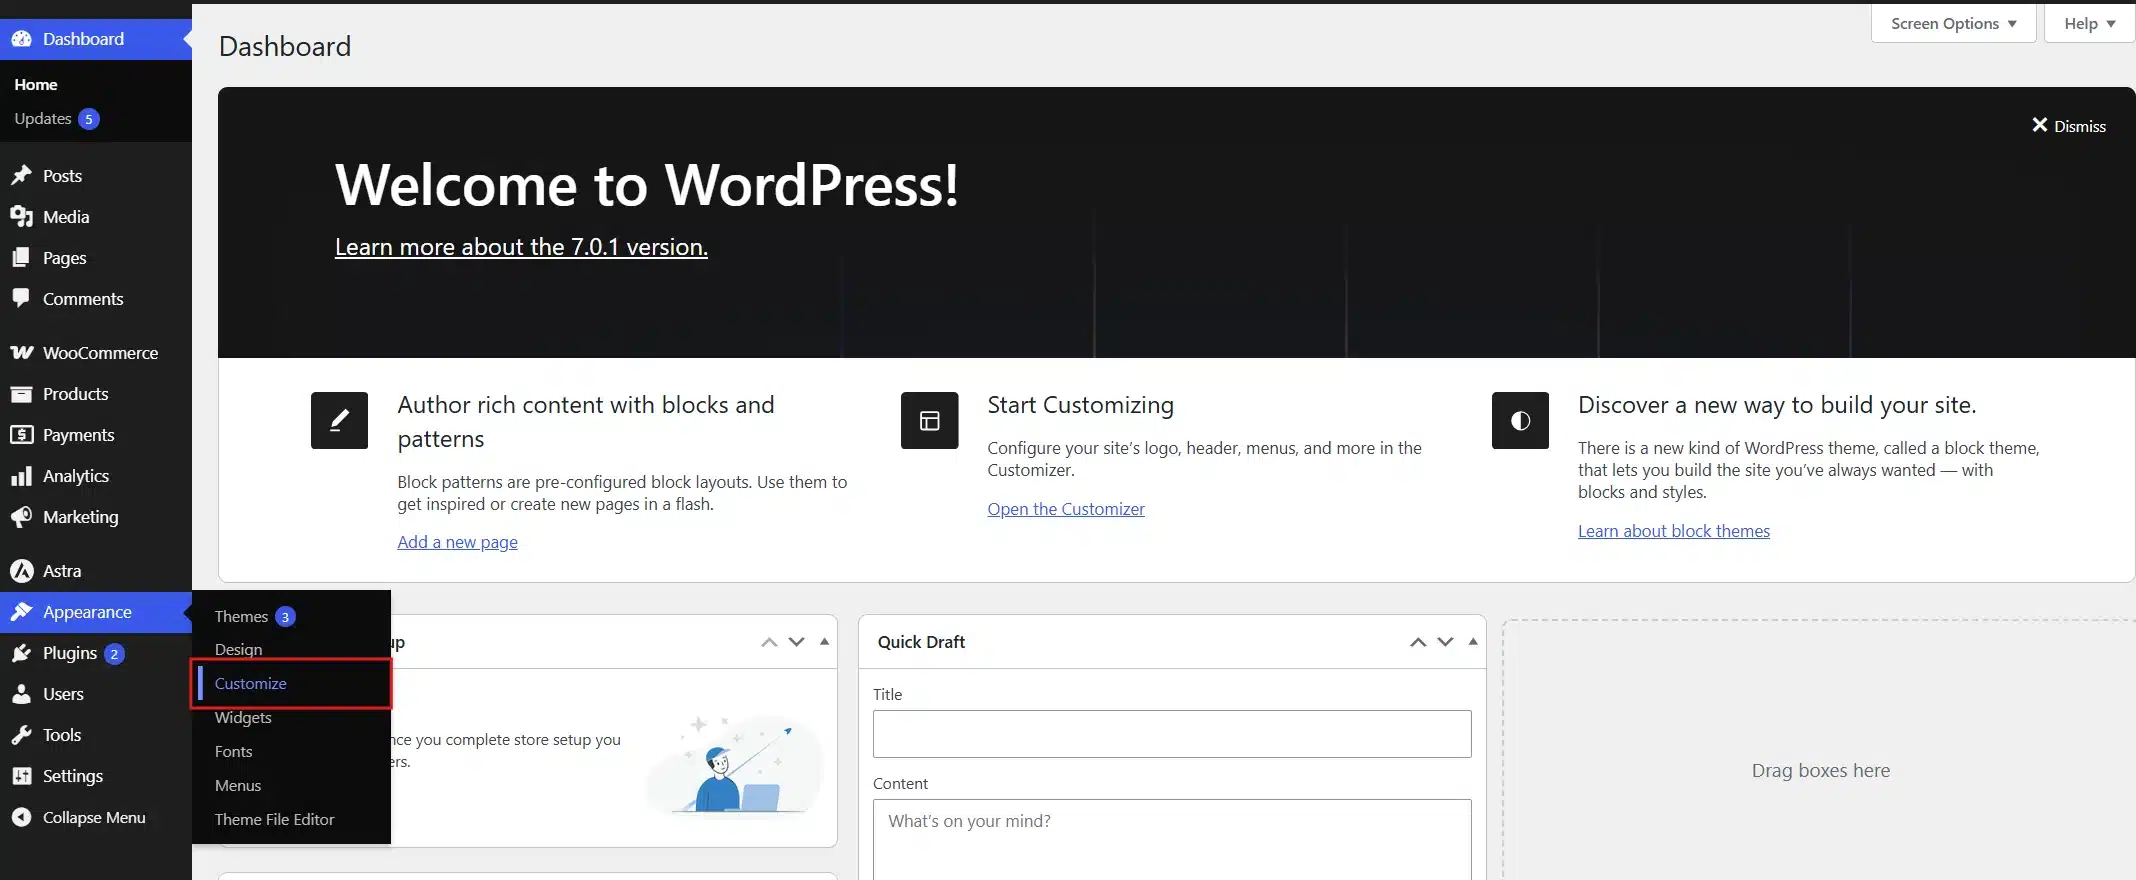Click the Analytics bar chart icon
This screenshot has width=2136, height=880.
click(x=22, y=476)
